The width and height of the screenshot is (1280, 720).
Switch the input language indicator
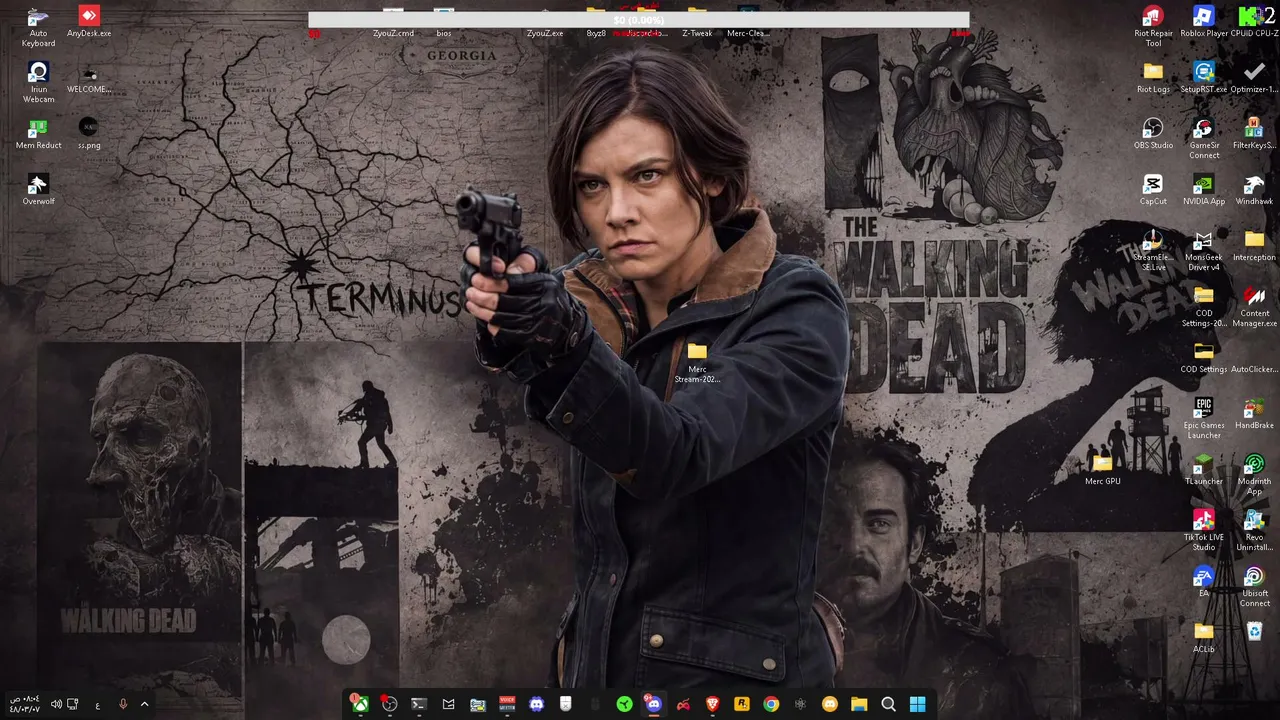(x=97, y=705)
